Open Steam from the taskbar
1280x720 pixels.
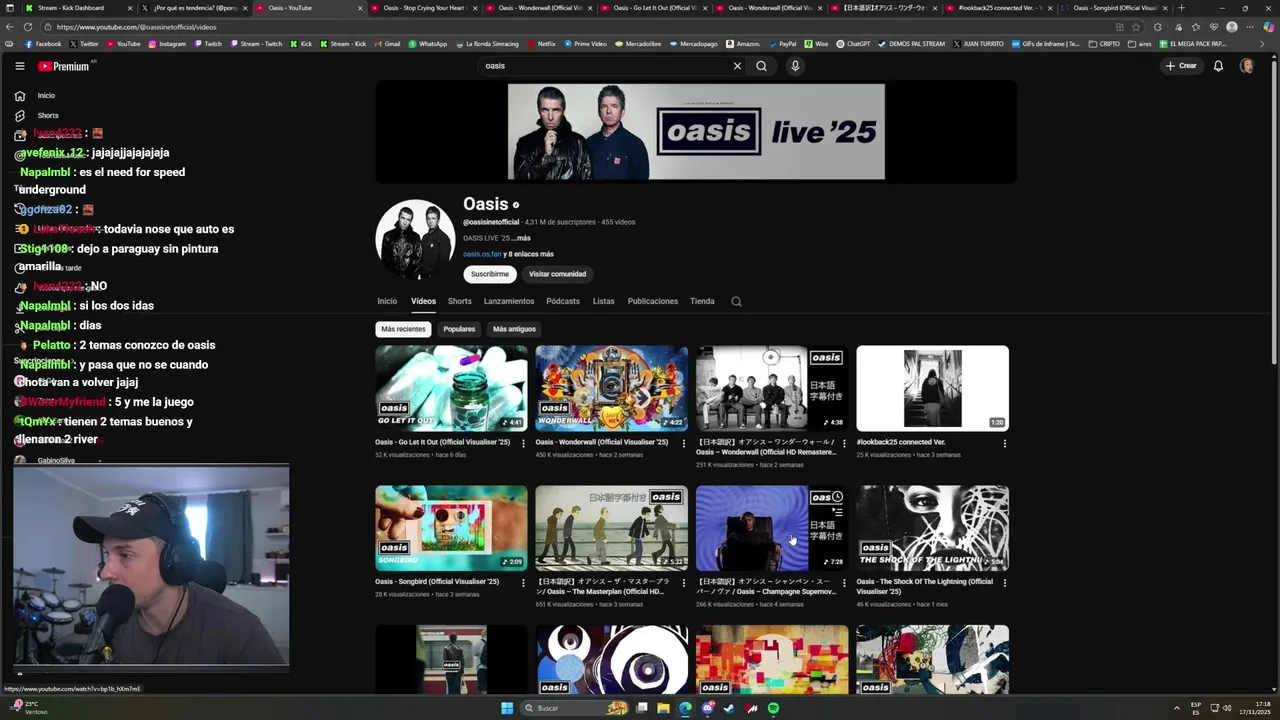tap(729, 708)
